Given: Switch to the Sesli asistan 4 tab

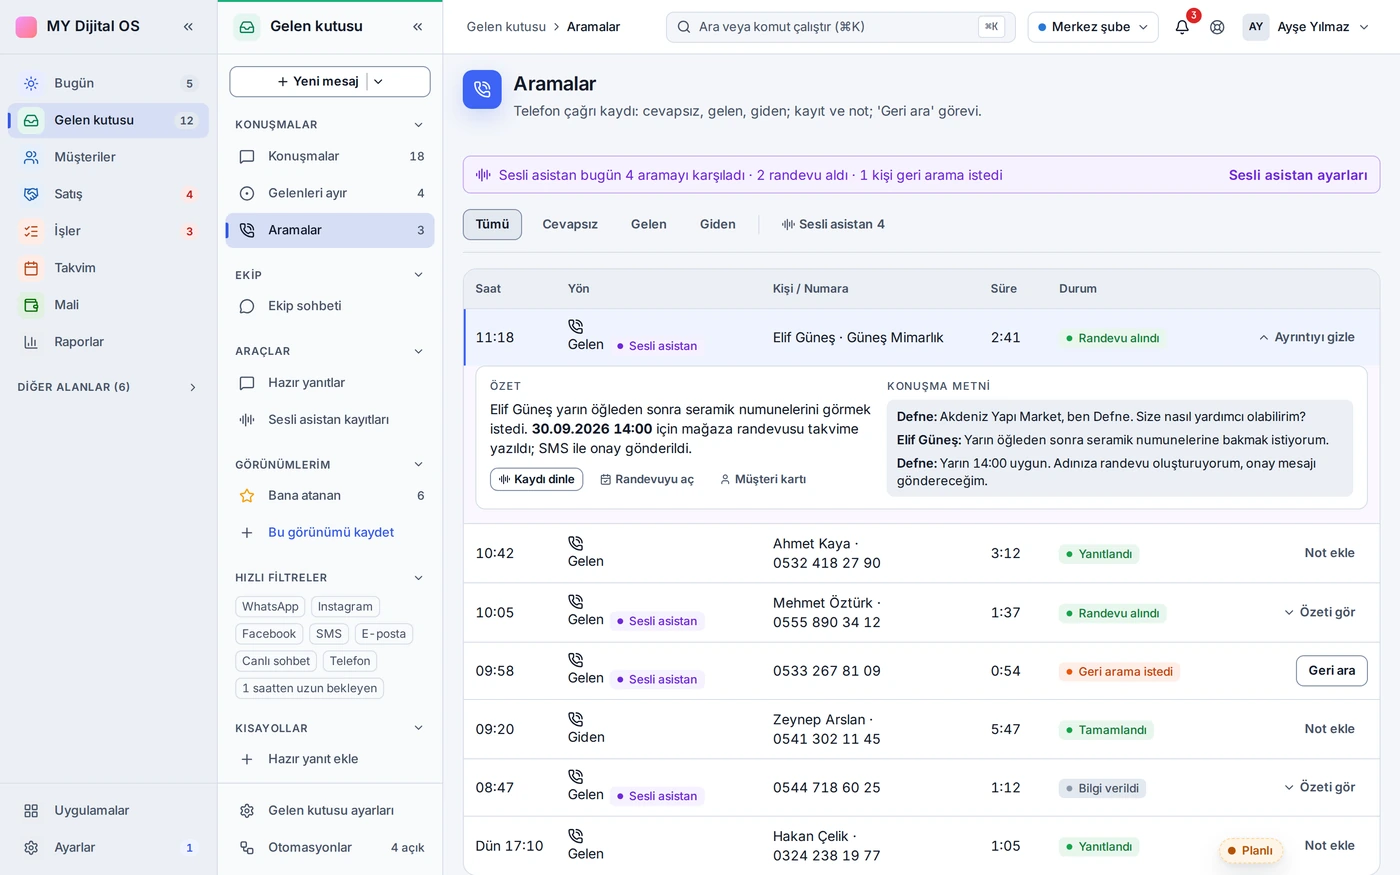Looking at the screenshot, I should (x=833, y=224).
